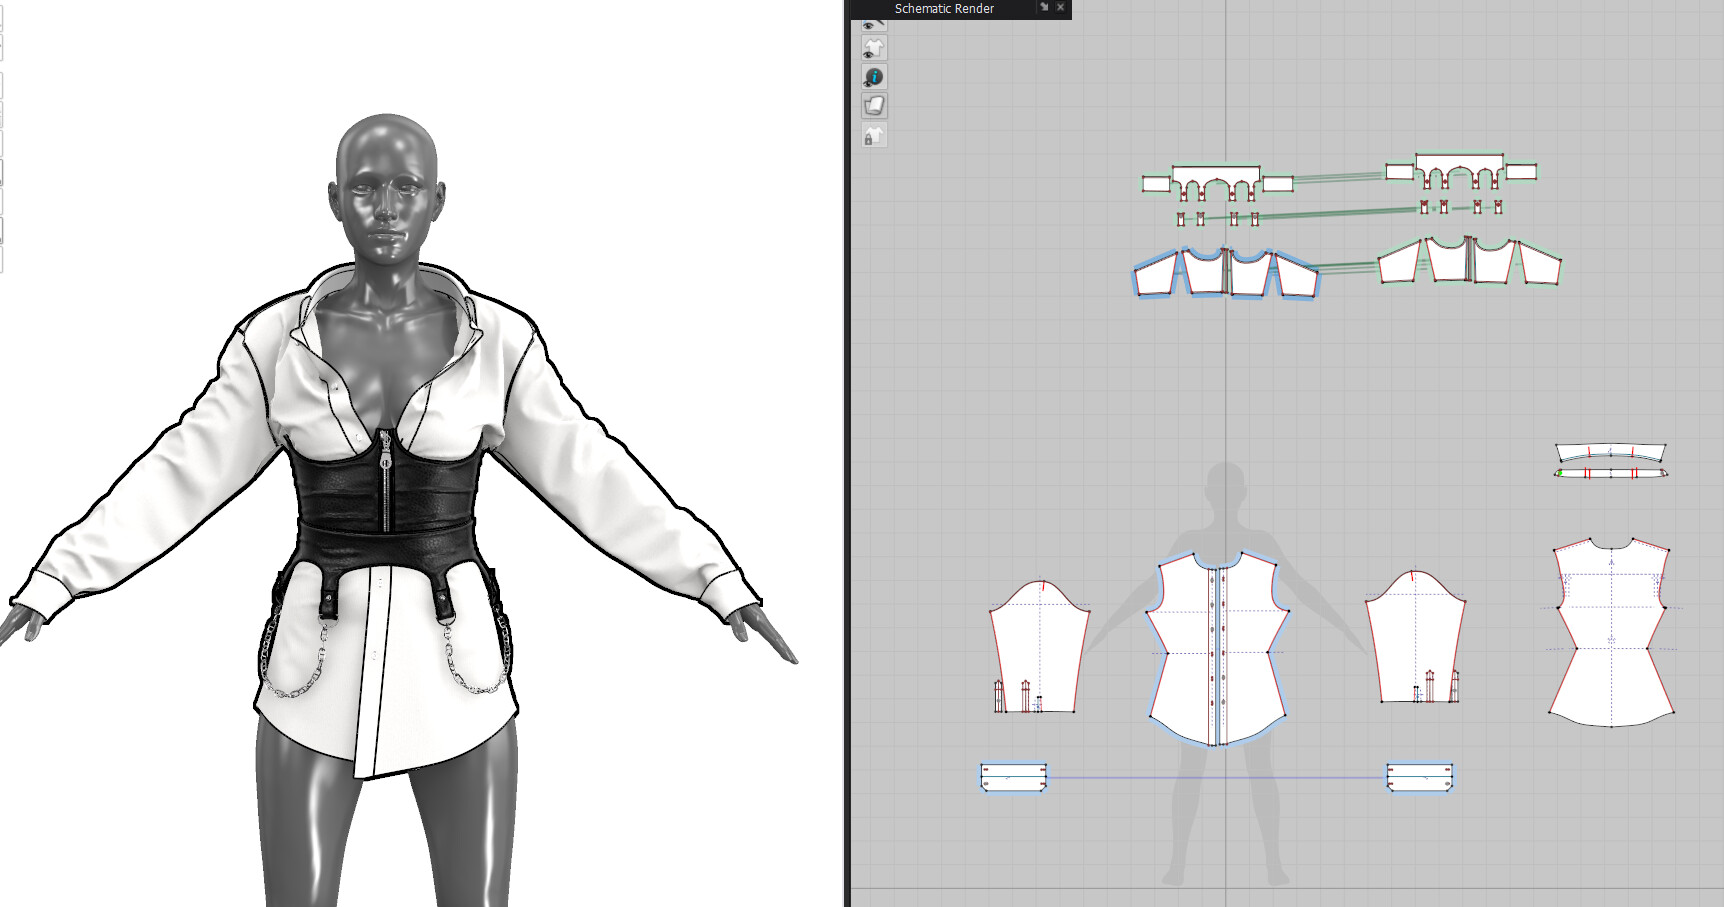
Task: Select the left cuff pattern near the bottom
Action: [x=1012, y=775]
